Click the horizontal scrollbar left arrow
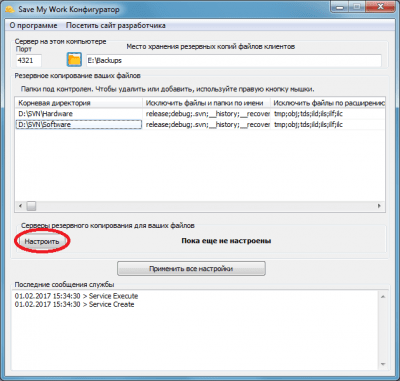This screenshot has height=381, width=400. (21, 206)
